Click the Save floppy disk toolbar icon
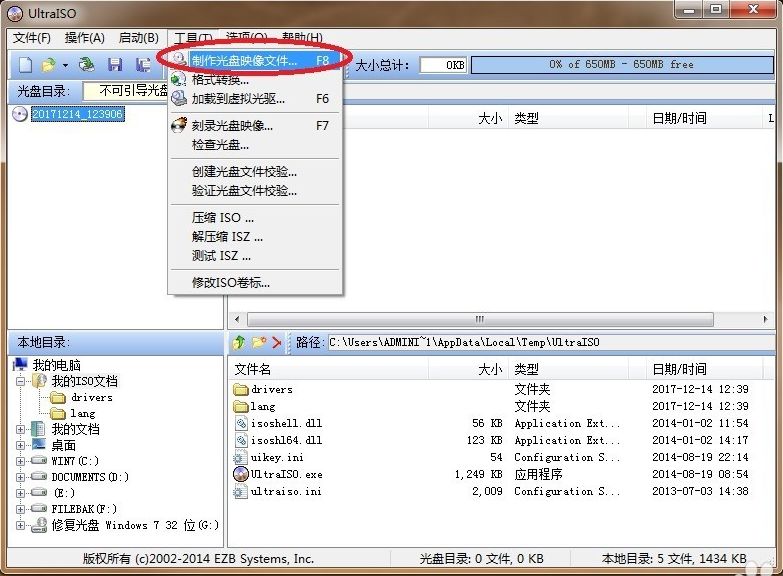 click(x=115, y=64)
